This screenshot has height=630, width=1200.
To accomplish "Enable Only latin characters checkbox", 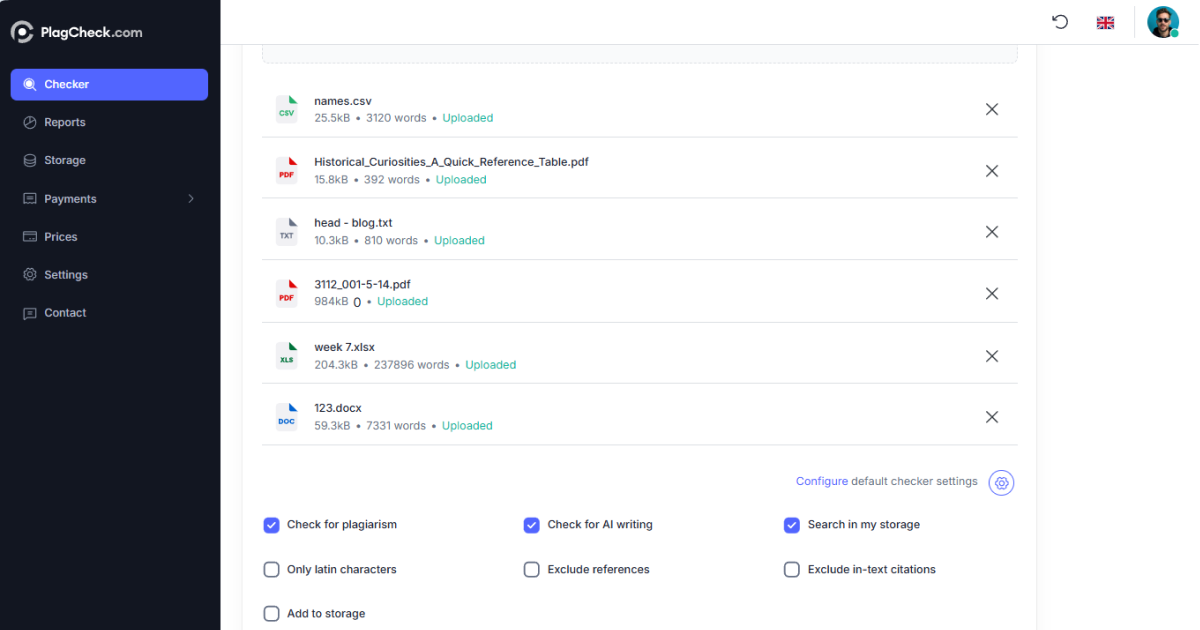I will (x=271, y=570).
